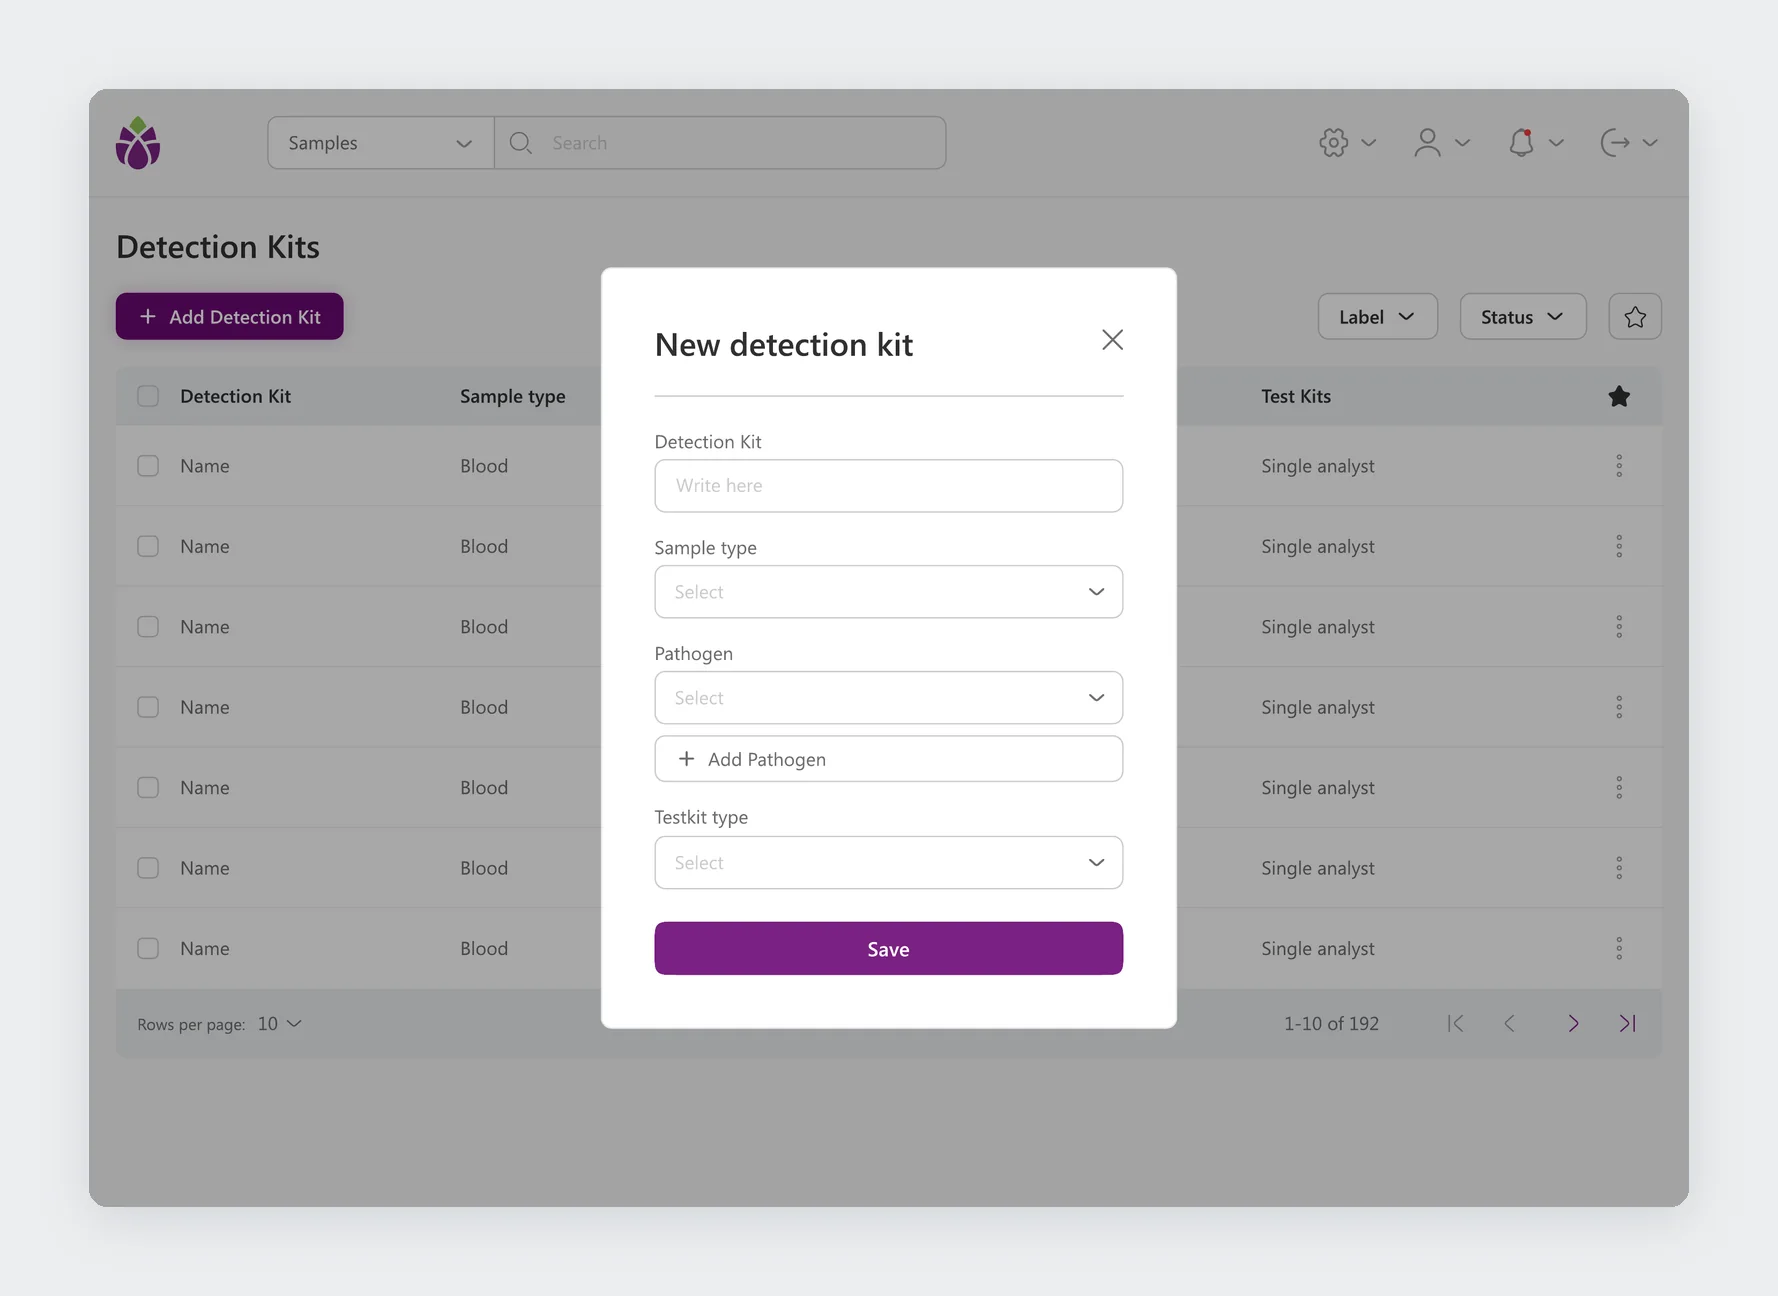Click the Test Kits column header
The image size is (1778, 1296).
[1296, 396]
